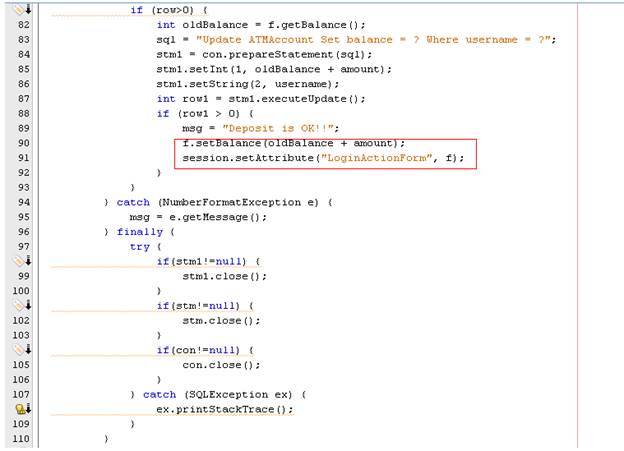Click line number 99 in the gutter

coord(24,276)
